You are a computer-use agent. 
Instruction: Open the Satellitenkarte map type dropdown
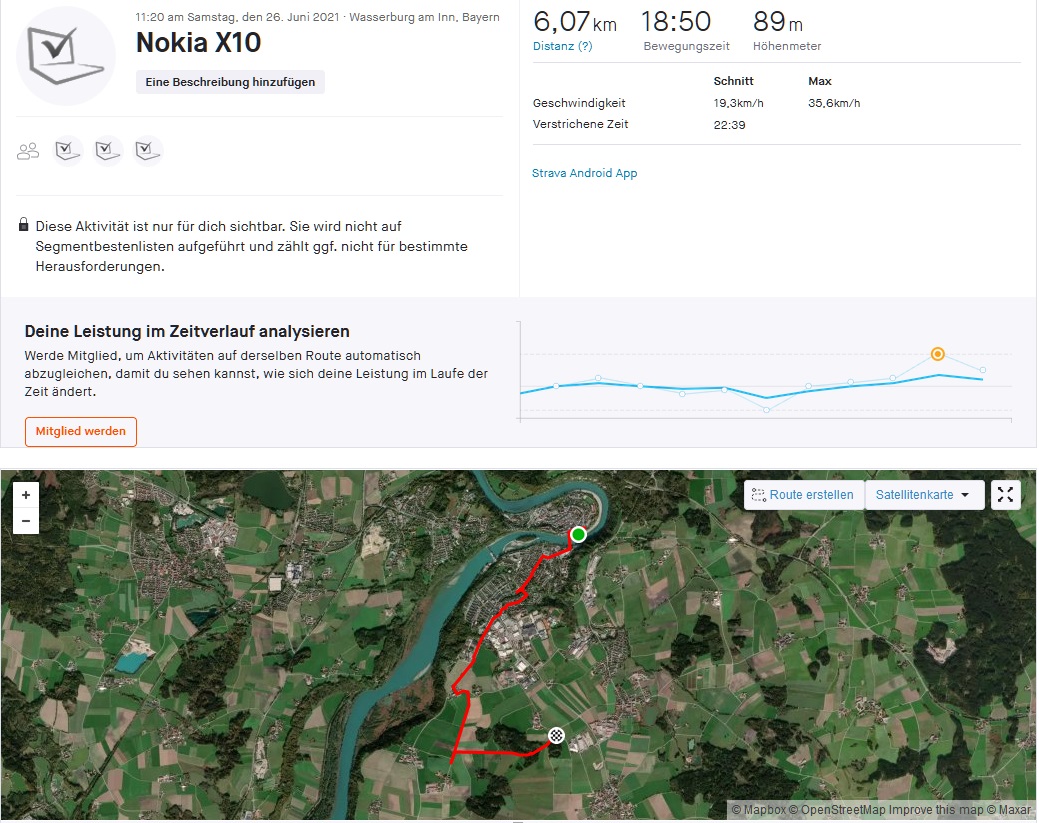point(923,495)
